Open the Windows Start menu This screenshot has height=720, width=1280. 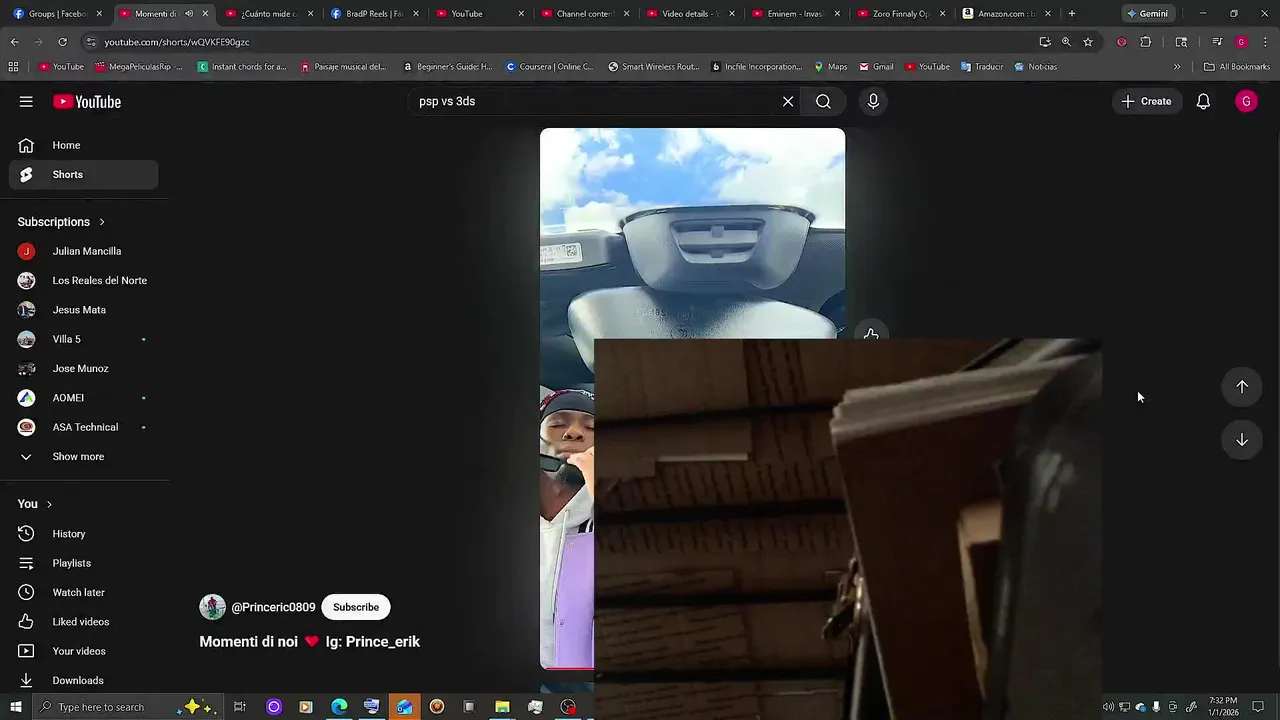15,707
